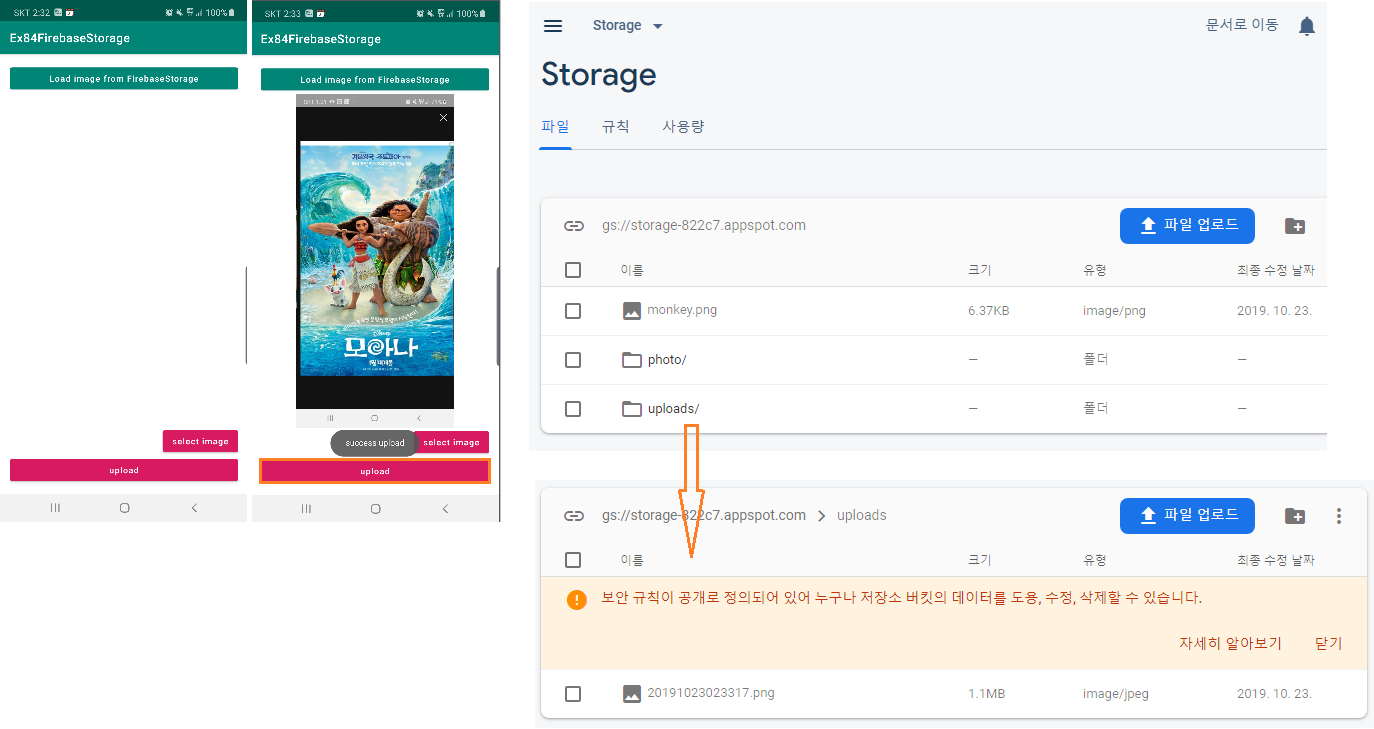Tap home nav icon in right phone

tap(375, 509)
